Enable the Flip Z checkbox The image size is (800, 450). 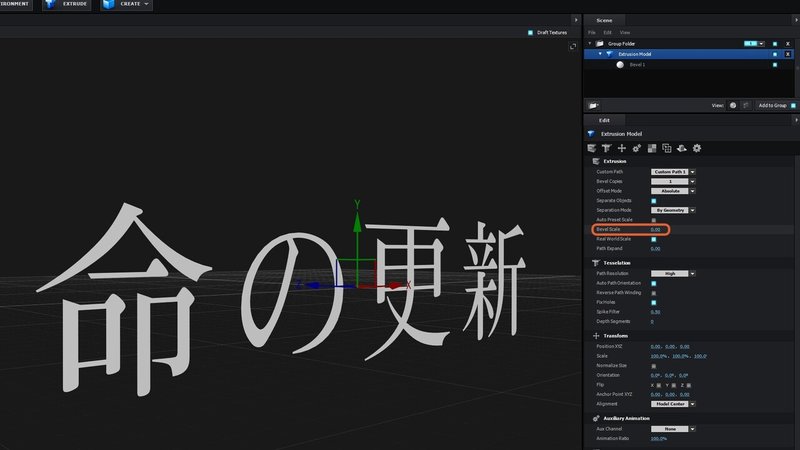tap(689, 385)
